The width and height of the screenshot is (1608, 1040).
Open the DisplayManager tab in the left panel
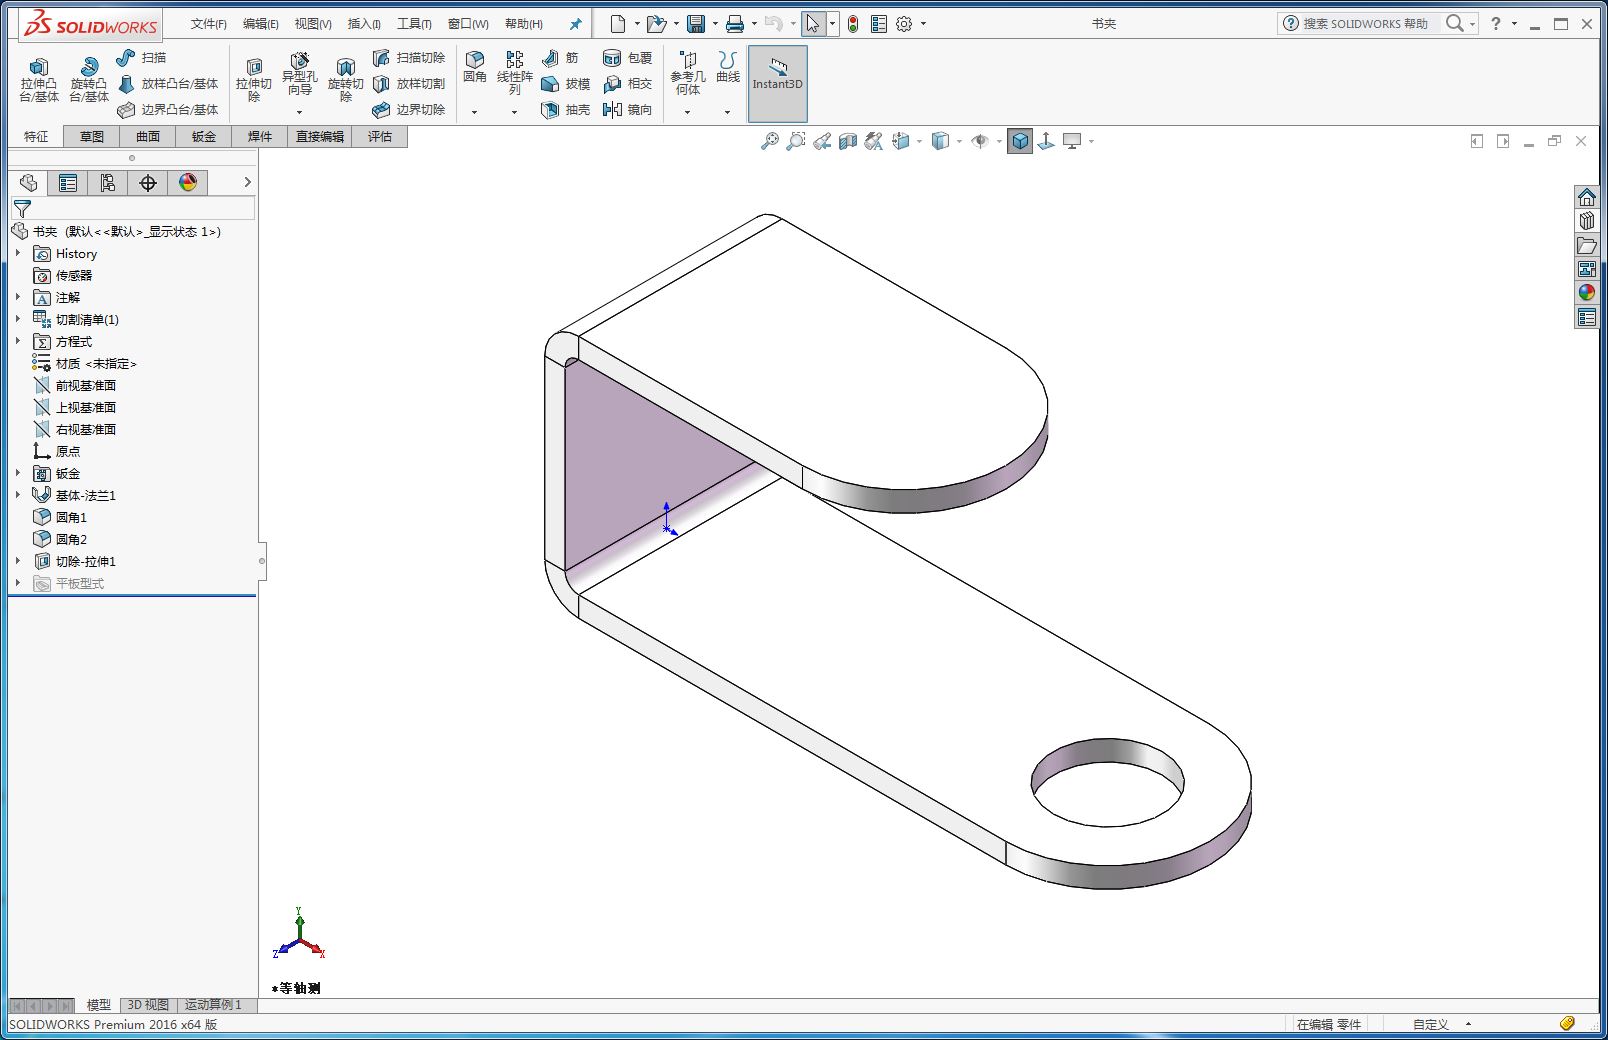point(188,183)
